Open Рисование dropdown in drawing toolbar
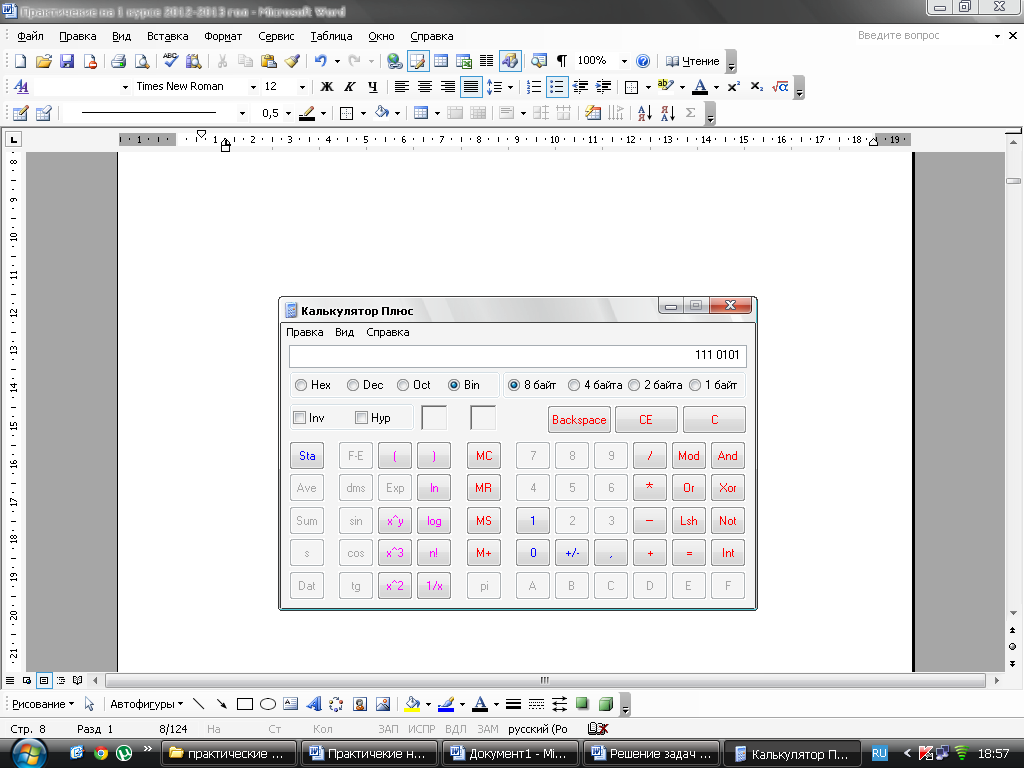1024x768 pixels. coord(43,704)
